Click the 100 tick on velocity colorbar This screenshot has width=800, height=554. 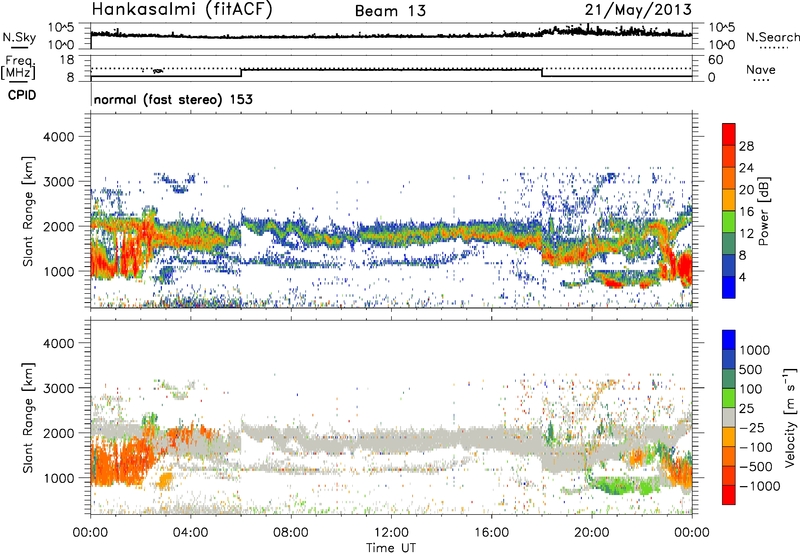(x=751, y=389)
